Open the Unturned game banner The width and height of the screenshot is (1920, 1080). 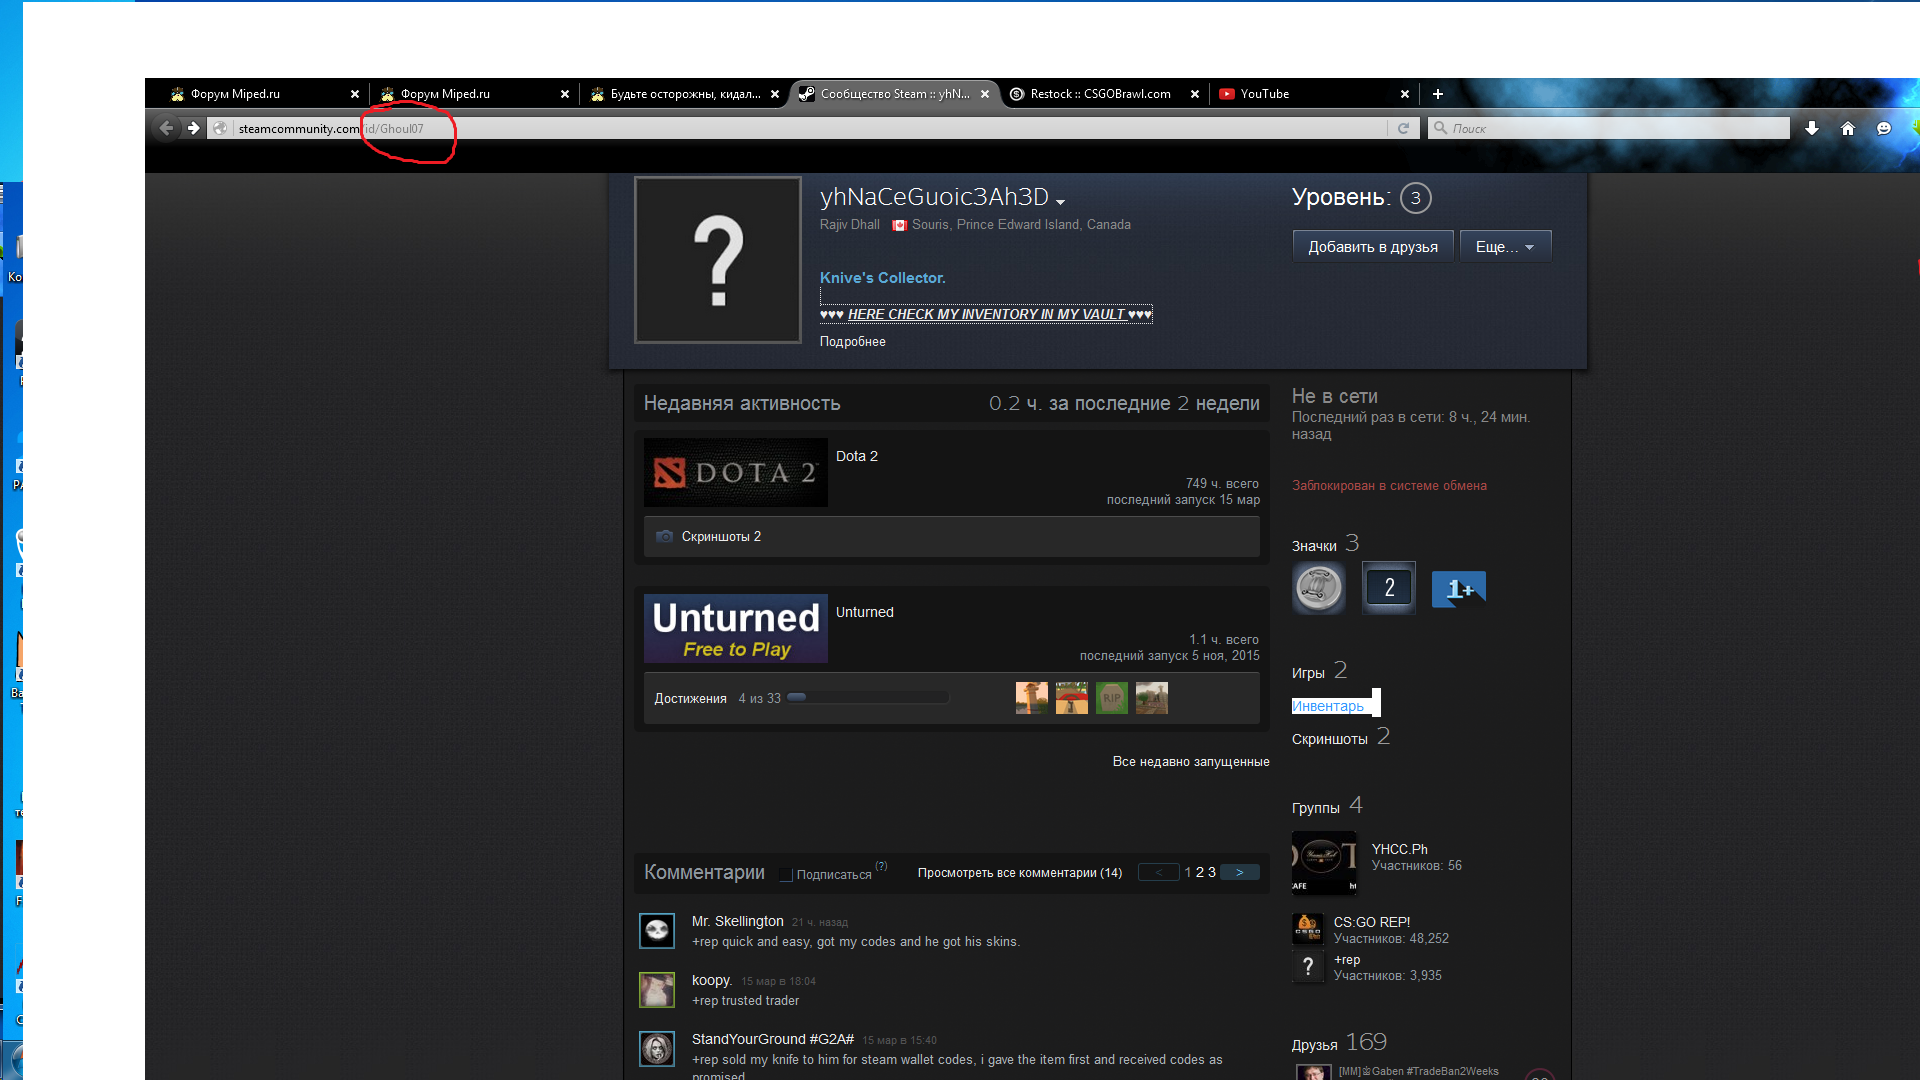(736, 628)
